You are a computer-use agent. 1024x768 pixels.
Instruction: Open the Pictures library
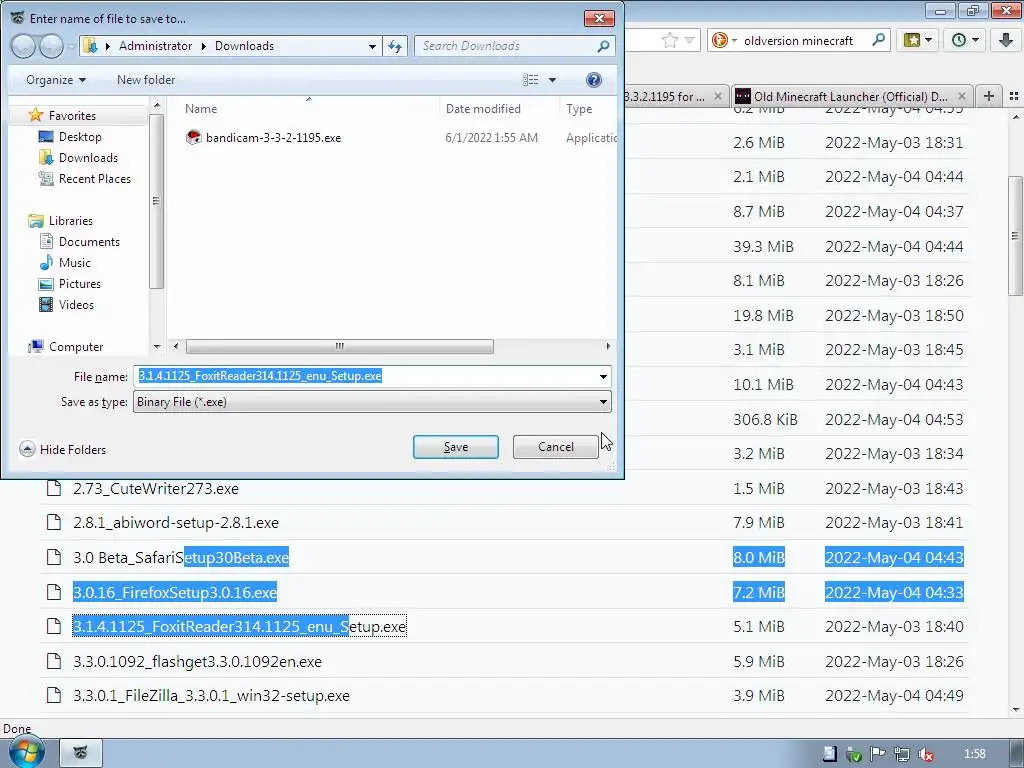tap(79, 283)
